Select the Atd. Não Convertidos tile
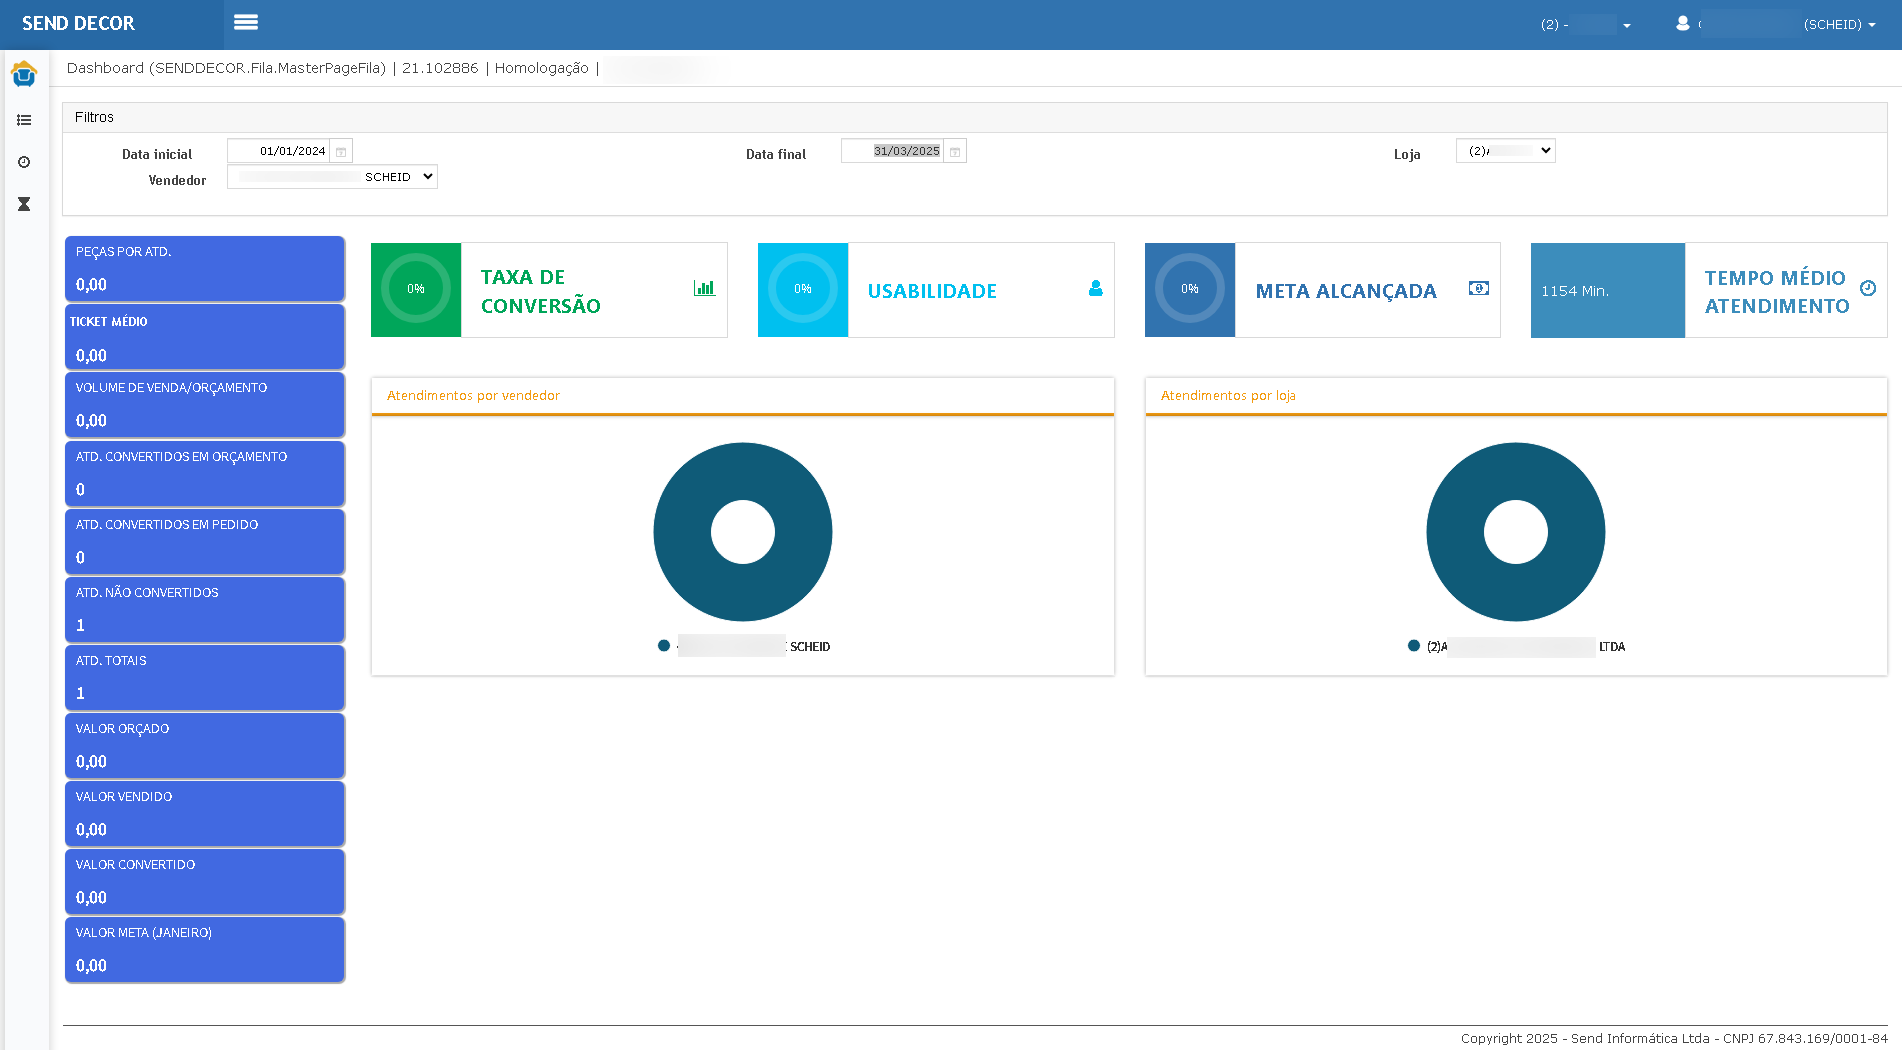Image resolution: width=1902 pixels, height=1050 pixels. click(x=205, y=610)
